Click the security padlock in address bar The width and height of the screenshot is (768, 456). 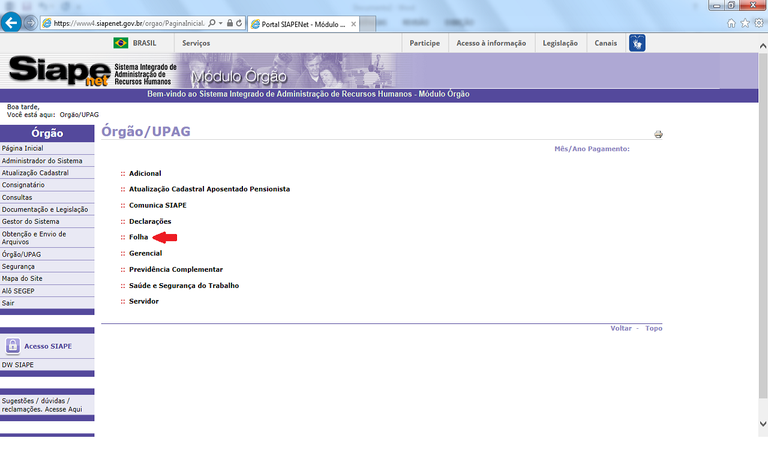pyautogui.click(x=230, y=23)
